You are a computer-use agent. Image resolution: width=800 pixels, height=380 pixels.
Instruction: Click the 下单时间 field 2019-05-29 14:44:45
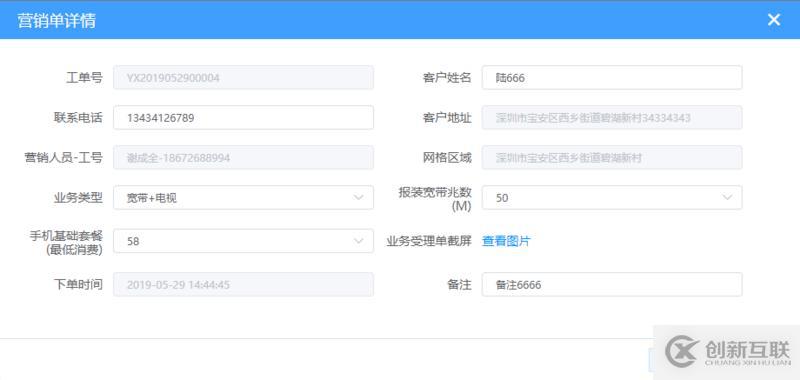point(243,285)
